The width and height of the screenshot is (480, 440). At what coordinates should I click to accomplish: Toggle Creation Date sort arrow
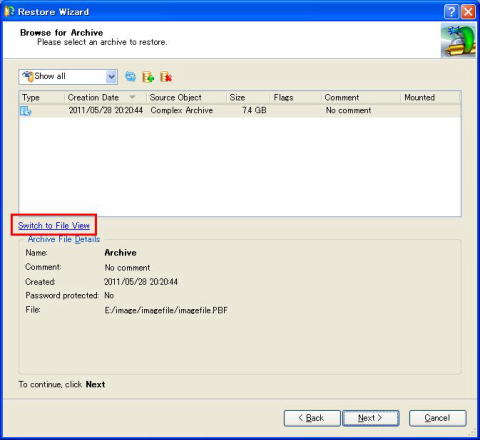132,97
